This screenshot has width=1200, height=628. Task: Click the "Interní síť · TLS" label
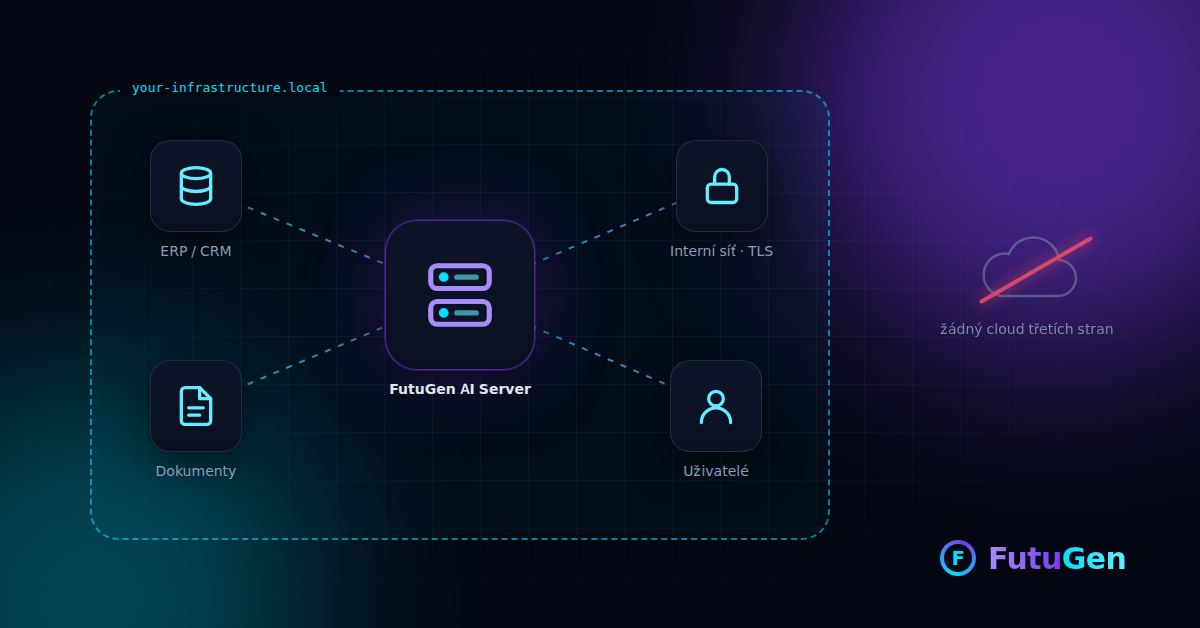(x=722, y=251)
